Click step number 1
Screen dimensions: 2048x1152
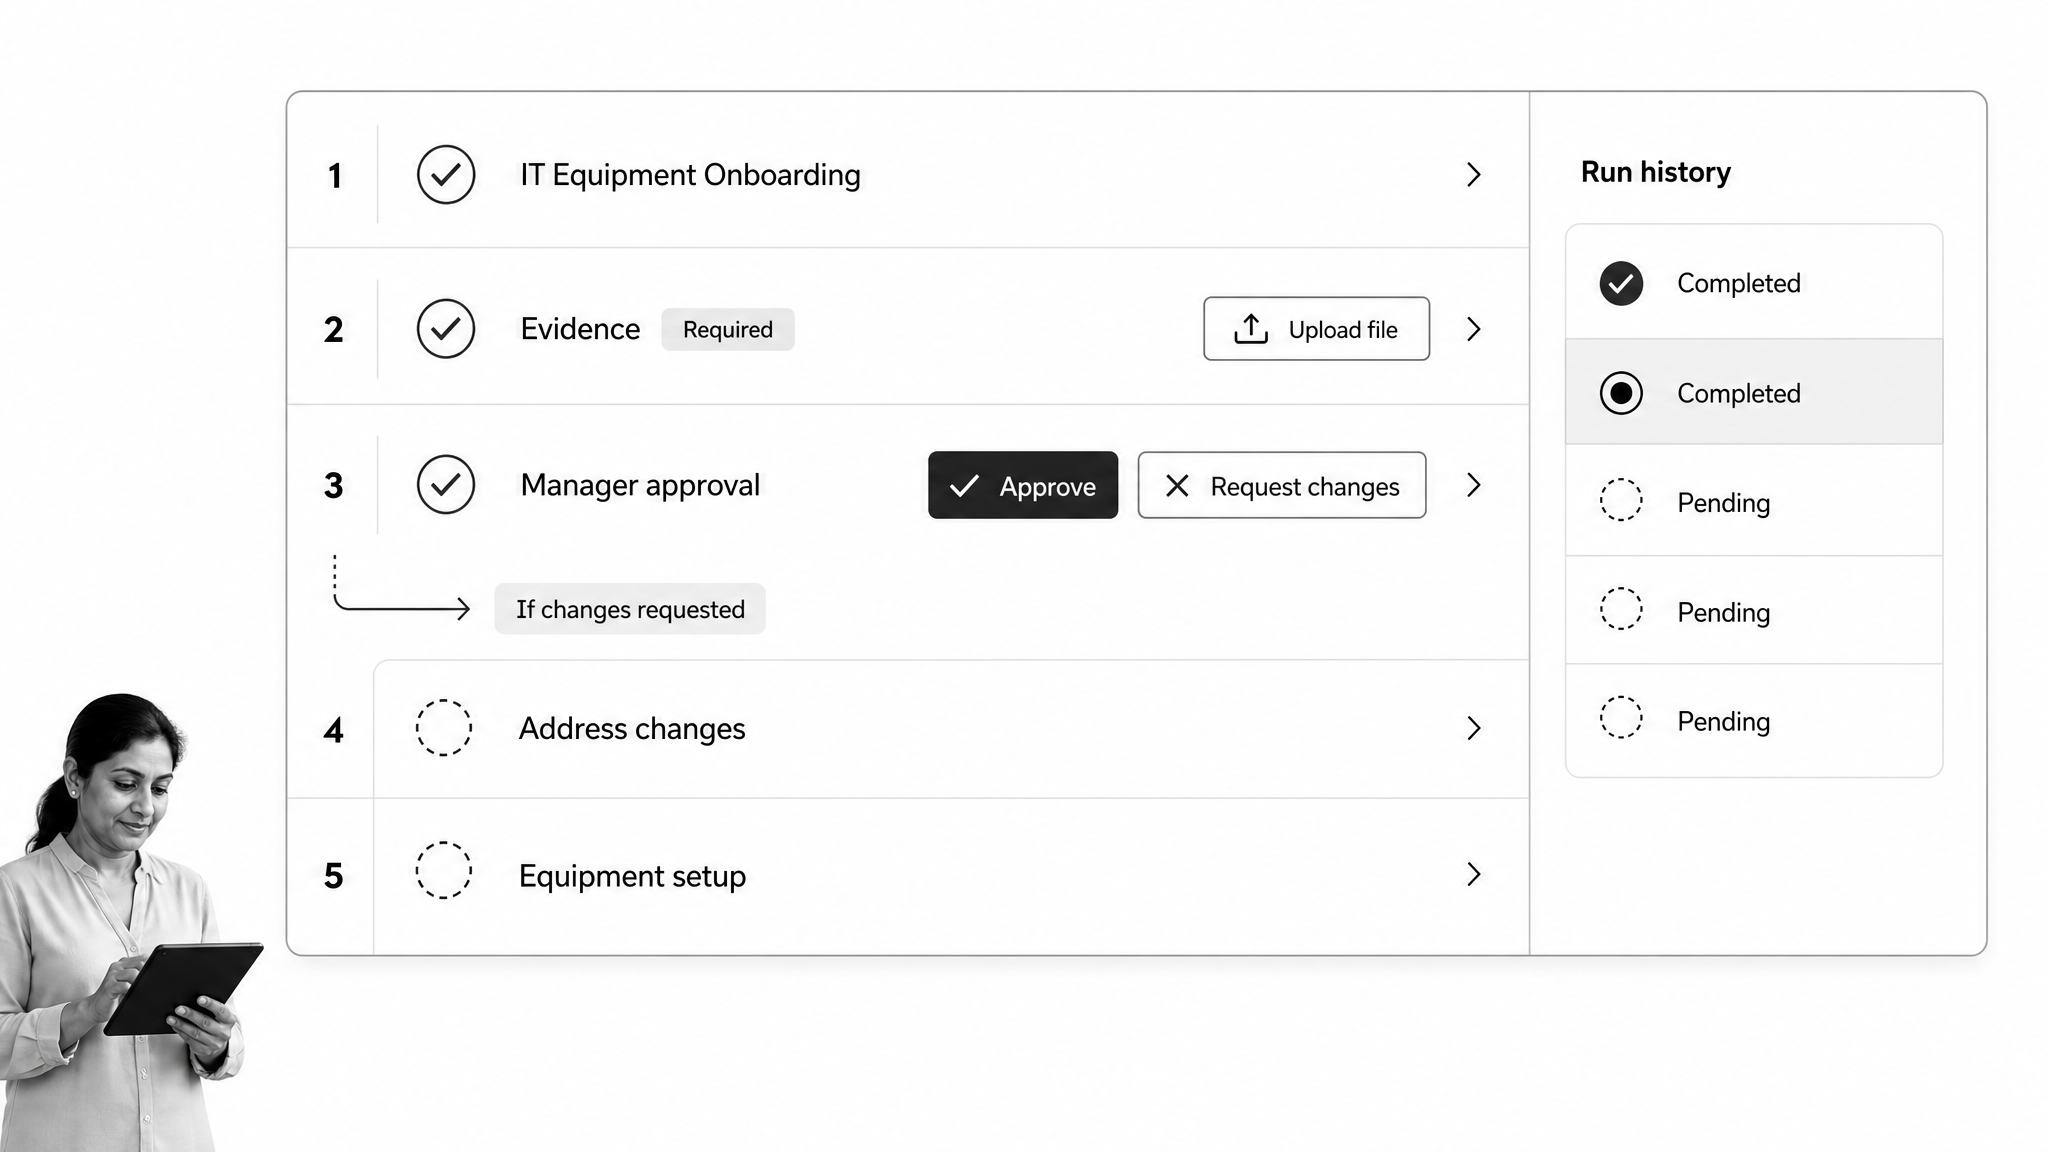tap(335, 176)
